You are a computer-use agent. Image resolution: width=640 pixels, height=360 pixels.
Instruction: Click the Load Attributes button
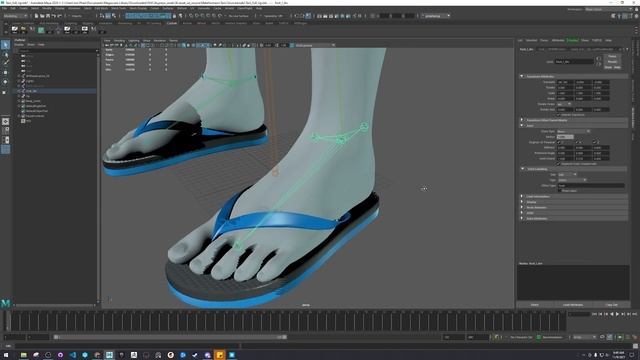click(573, 305)
